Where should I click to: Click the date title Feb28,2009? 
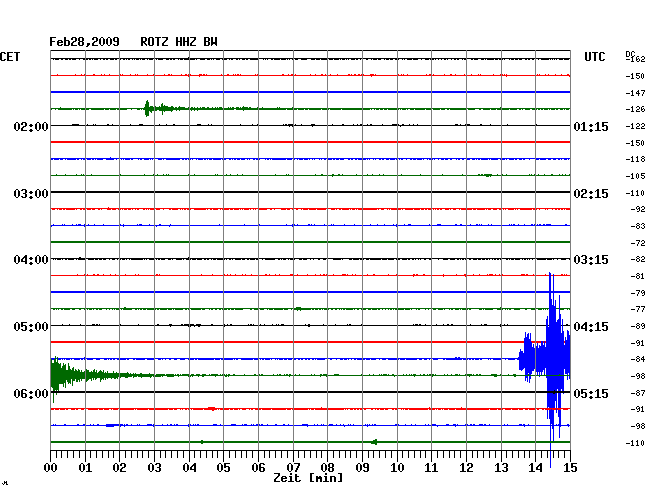[84, 42]
